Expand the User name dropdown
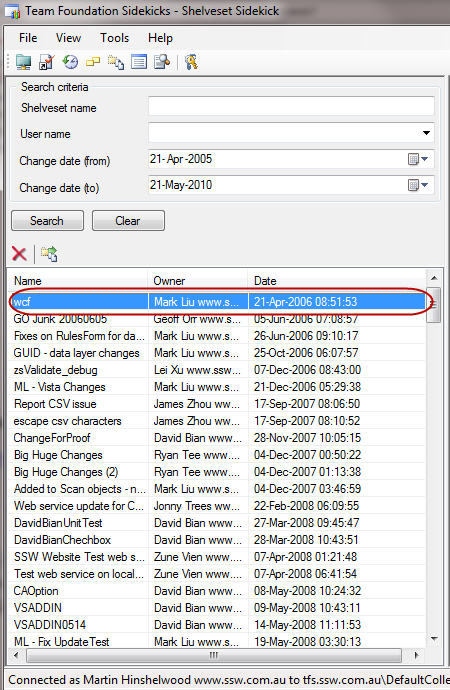The image size is (450, 690). (426, 133)
